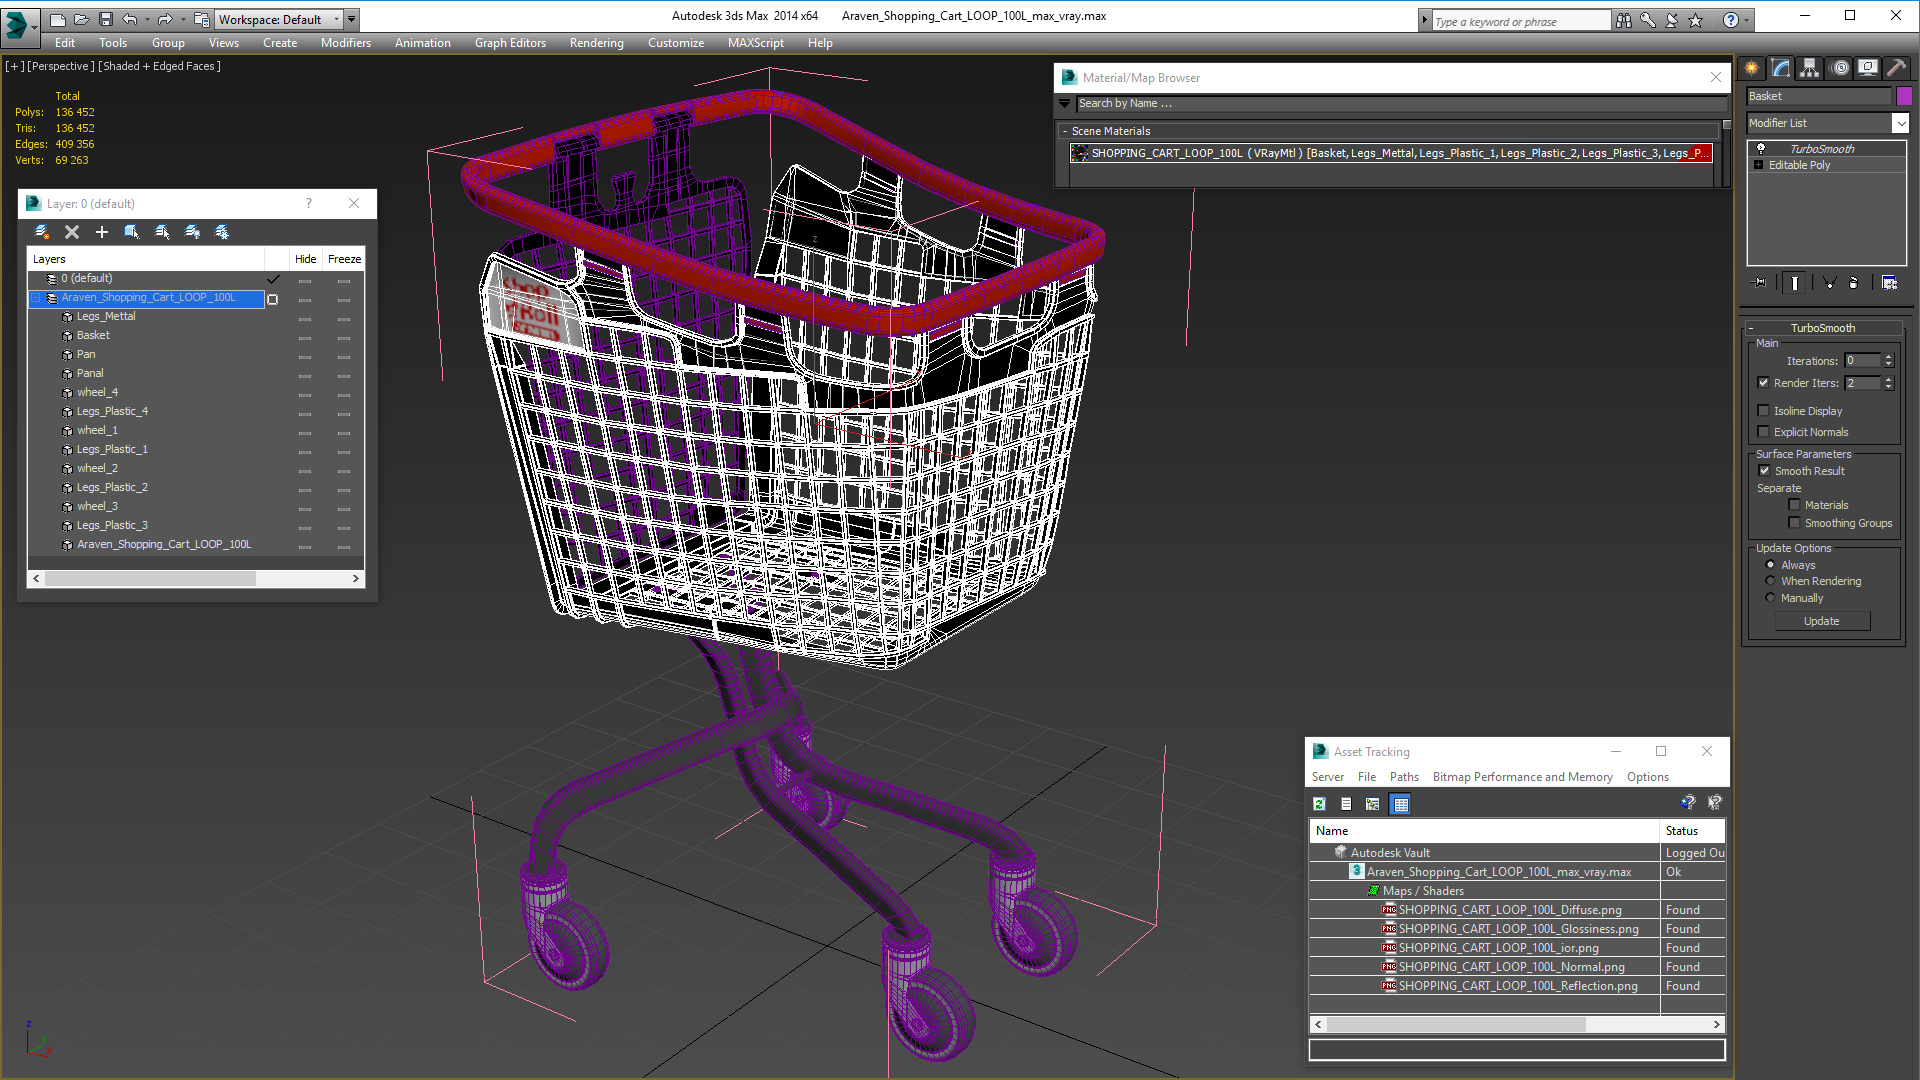Image resolution: width=1920 pixels, height=1080 pixels.
Task: Expand the Editable Poly stack entry
Action: (x=1758, y=165)
